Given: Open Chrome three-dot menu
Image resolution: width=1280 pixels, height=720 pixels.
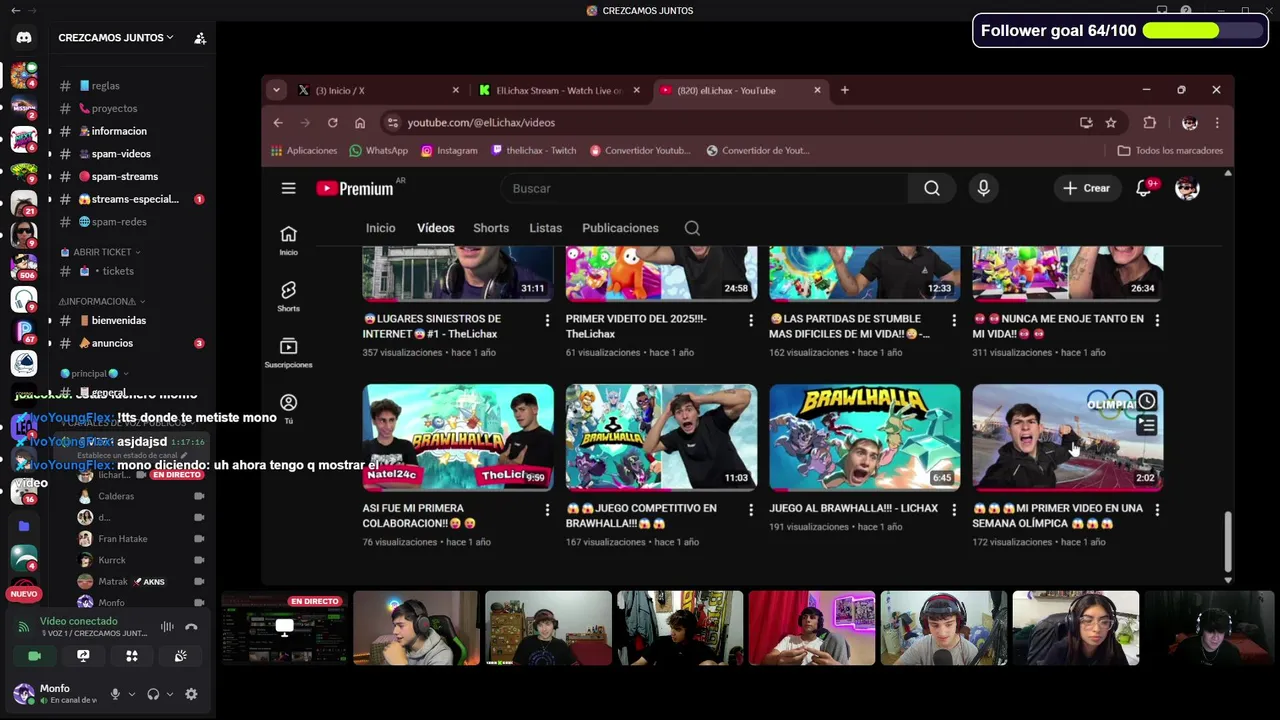Looking at the screenshot, I should (1217, 122).
